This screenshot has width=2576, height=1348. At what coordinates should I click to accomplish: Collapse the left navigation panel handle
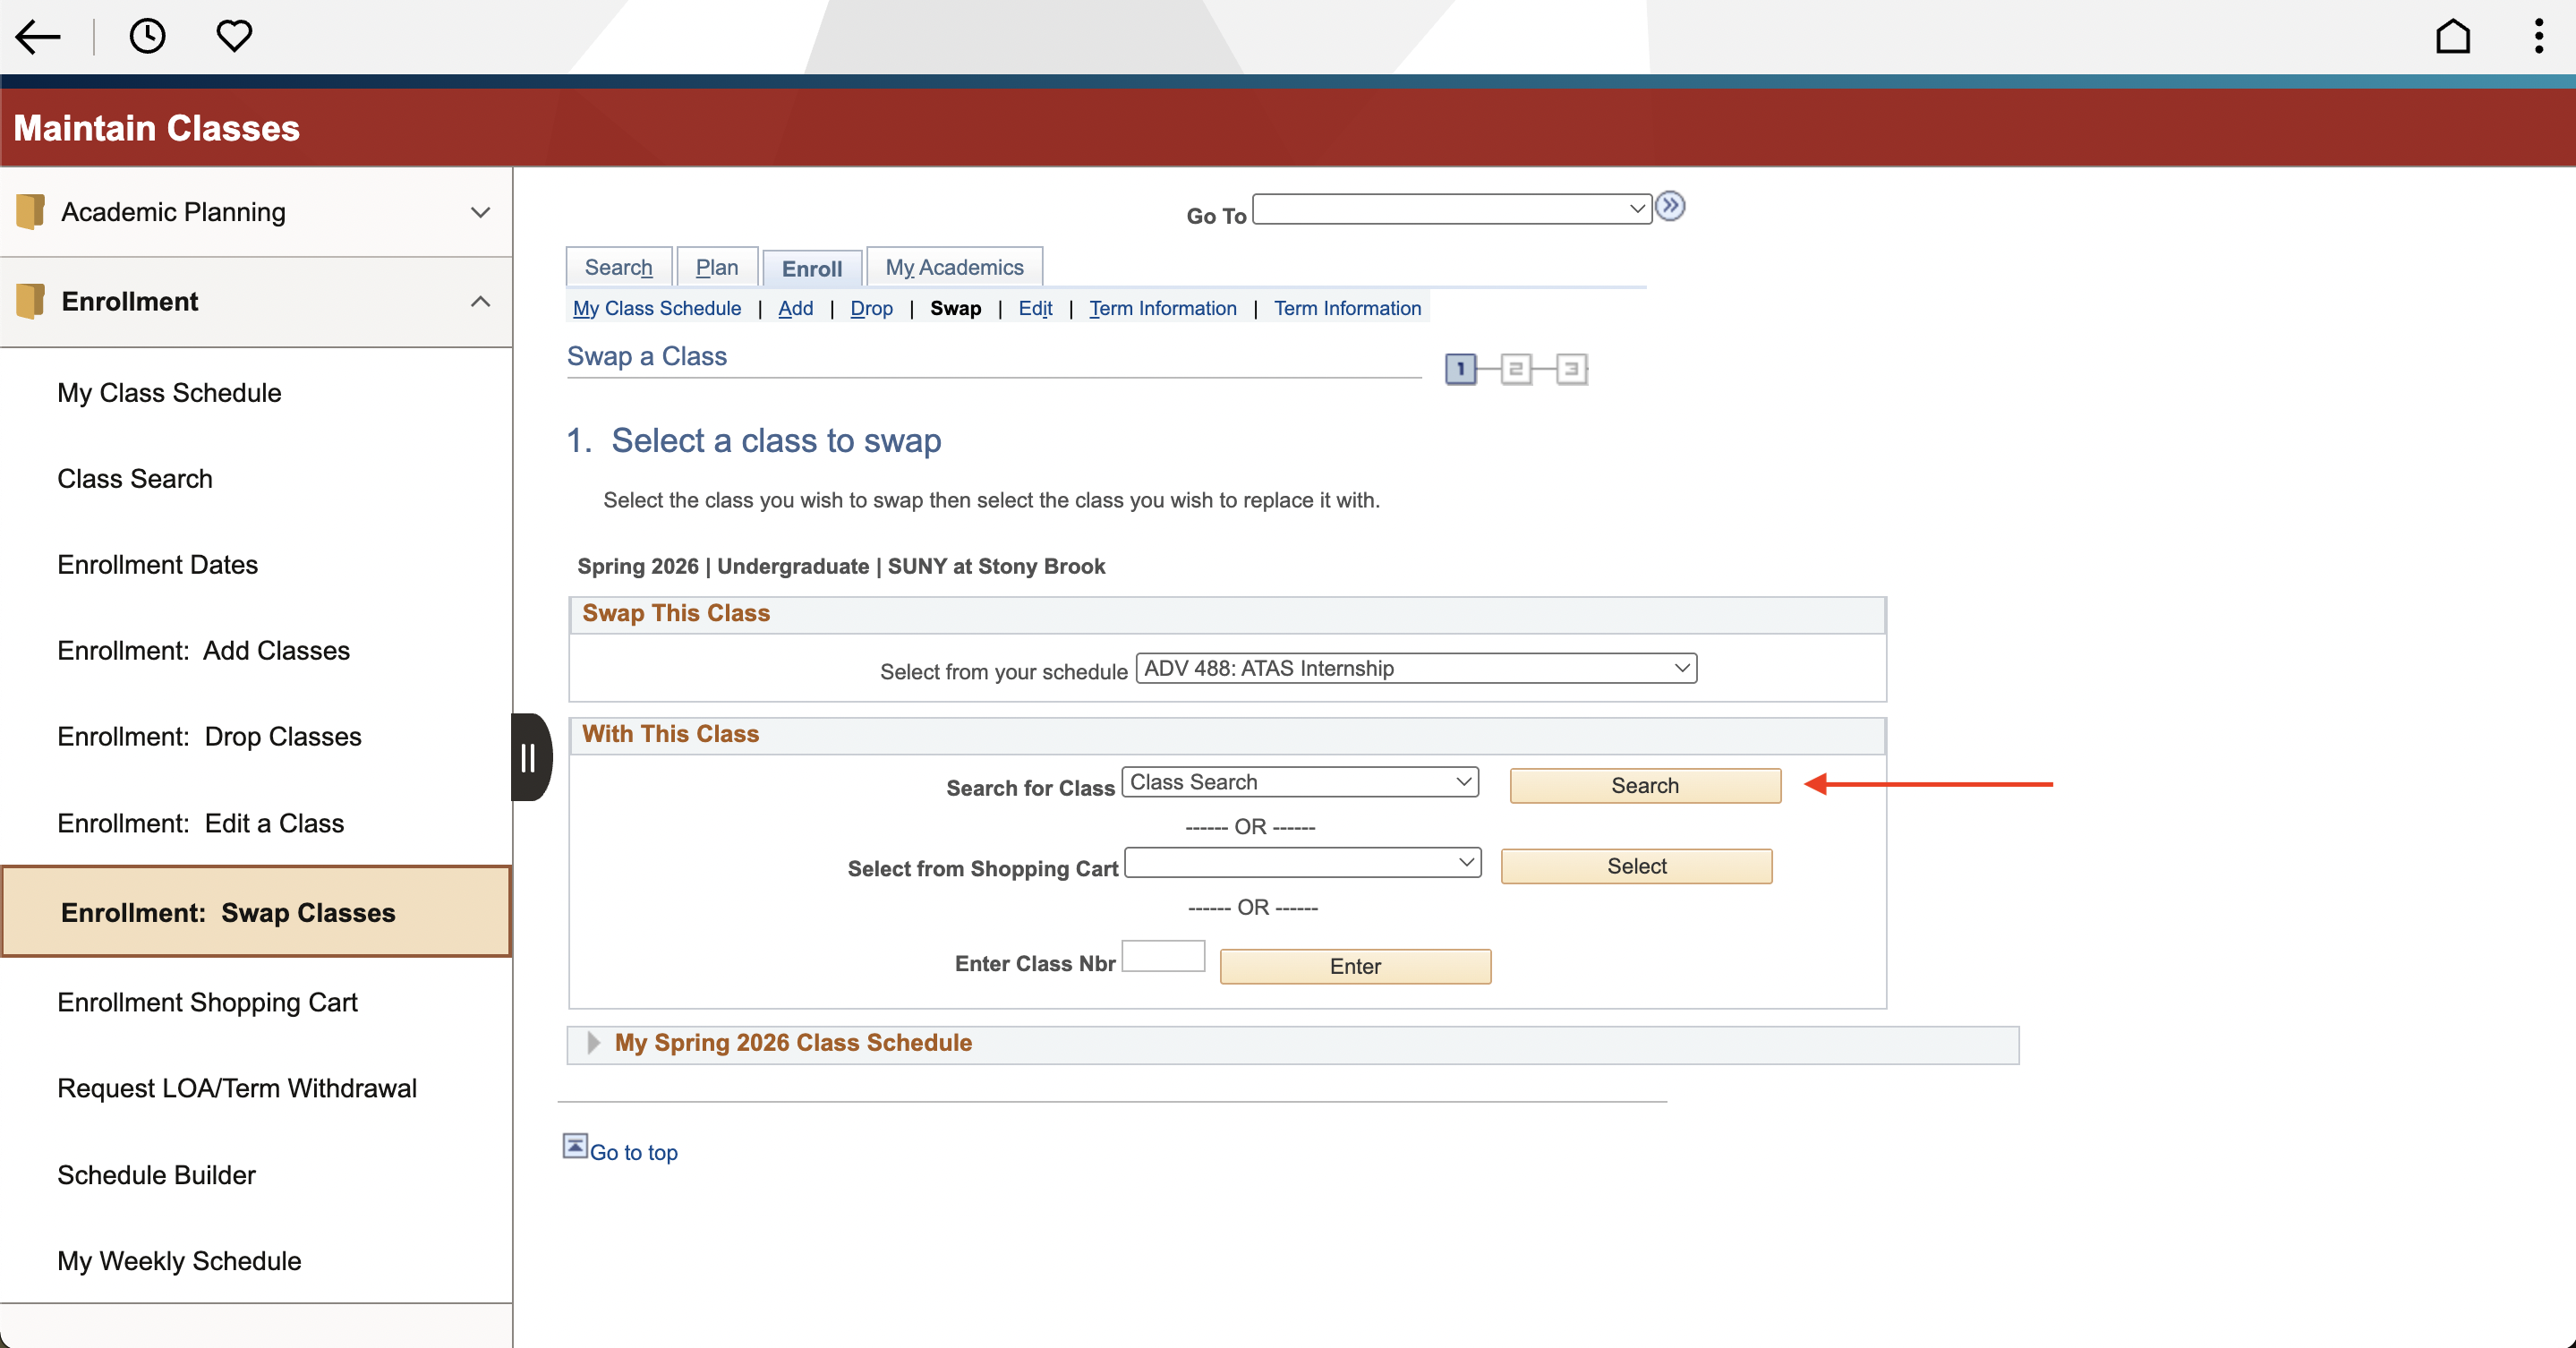point(530,757)
